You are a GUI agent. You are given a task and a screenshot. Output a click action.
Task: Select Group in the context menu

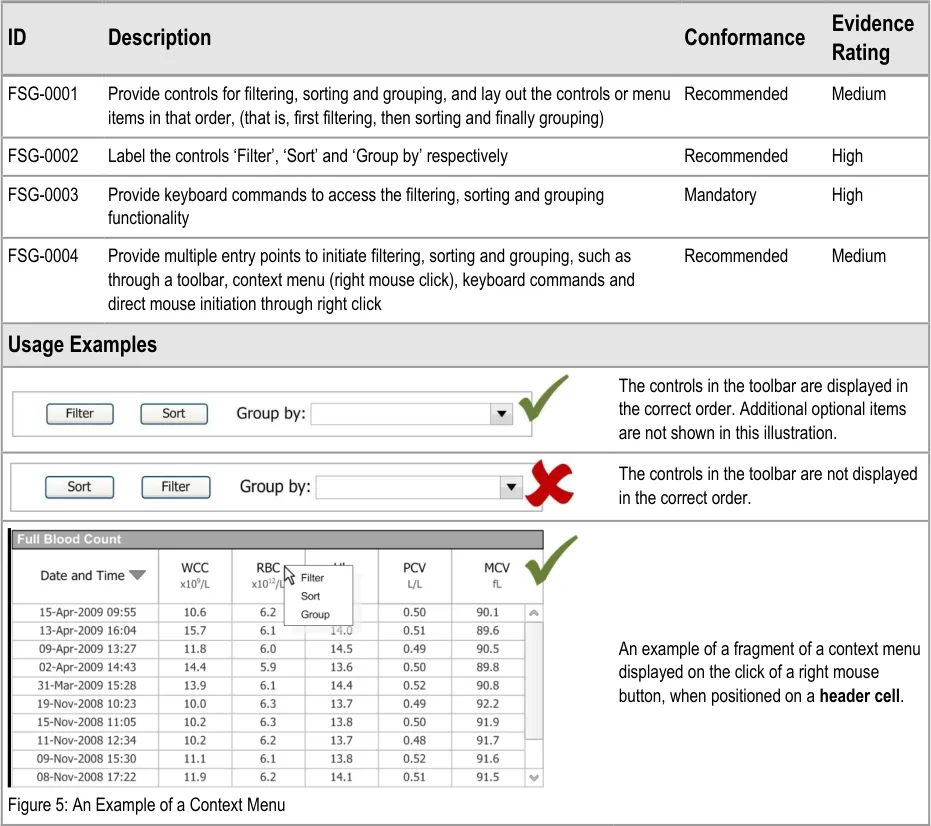[x=314, y=614]
